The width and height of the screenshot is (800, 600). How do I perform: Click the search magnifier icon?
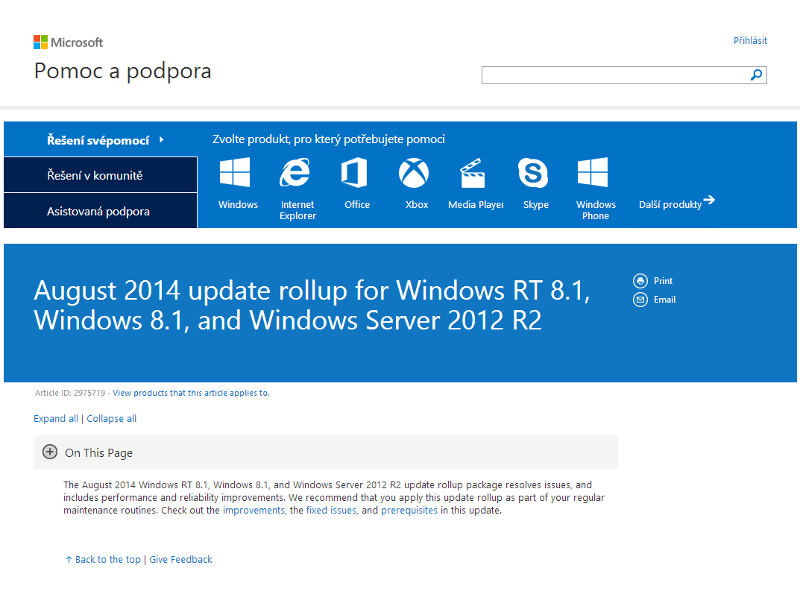(x=756, y=74)
